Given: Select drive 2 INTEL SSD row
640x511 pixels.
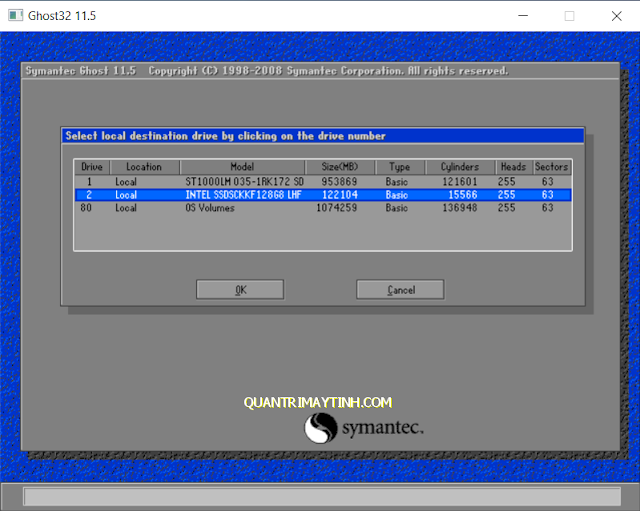Looking at the screenshot, I should click(323, 195).
